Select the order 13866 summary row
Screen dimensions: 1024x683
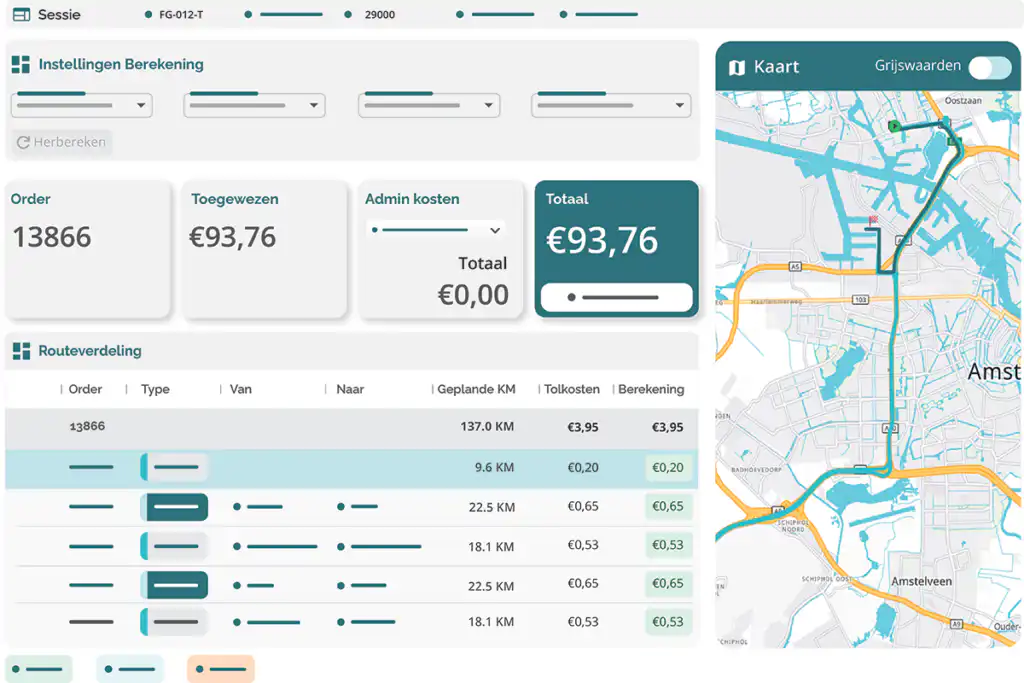(x=351, y=427)
